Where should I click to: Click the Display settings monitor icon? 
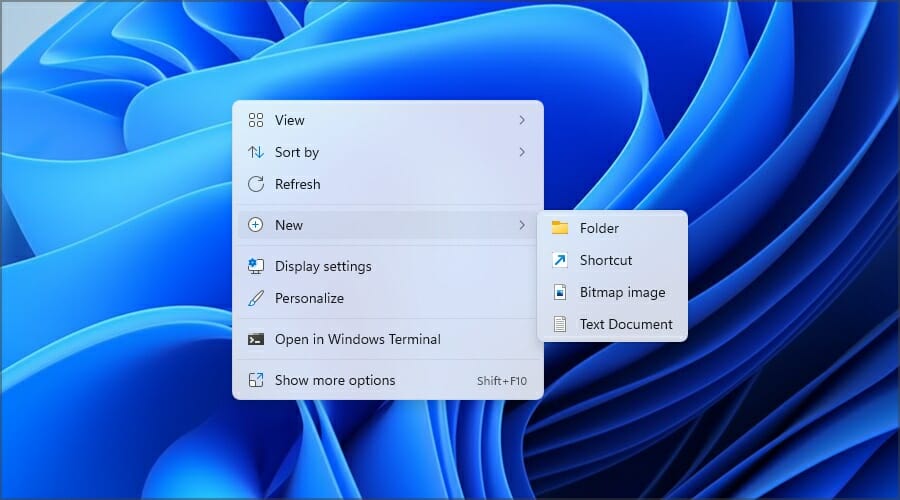pyautogui.click(x=255, y=266)
